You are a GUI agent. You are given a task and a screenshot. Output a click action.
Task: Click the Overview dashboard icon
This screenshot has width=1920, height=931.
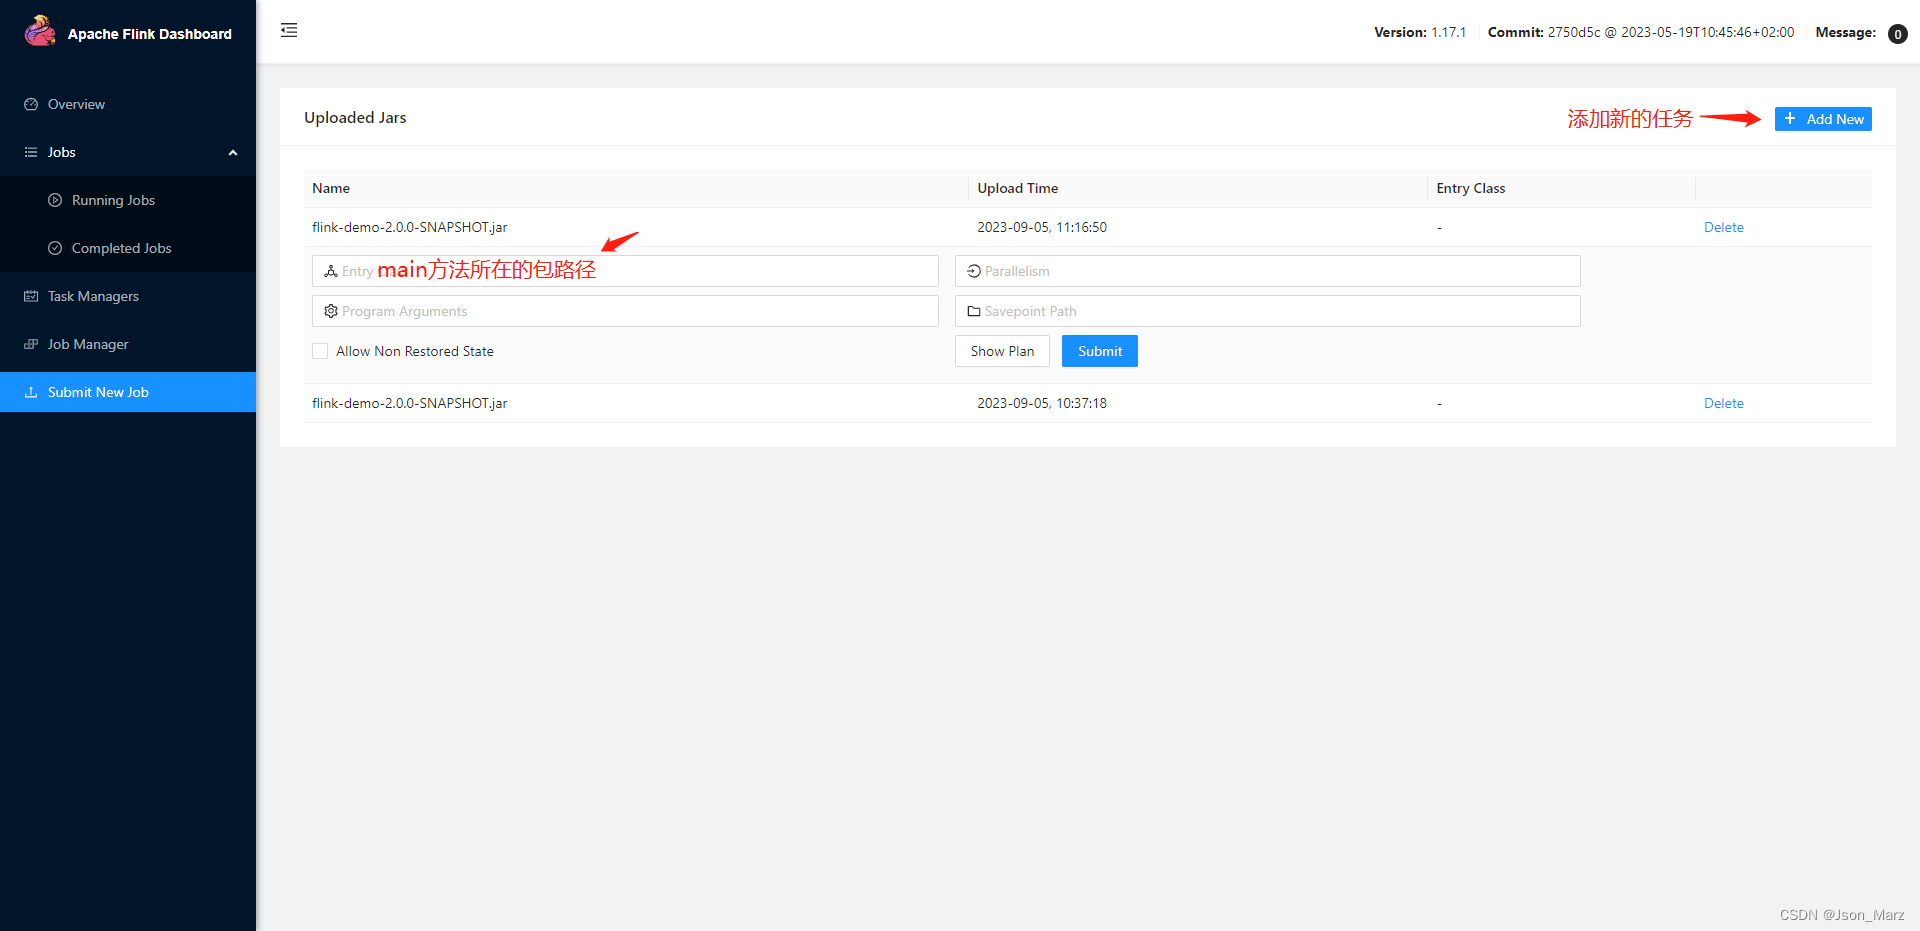point(31,104)
